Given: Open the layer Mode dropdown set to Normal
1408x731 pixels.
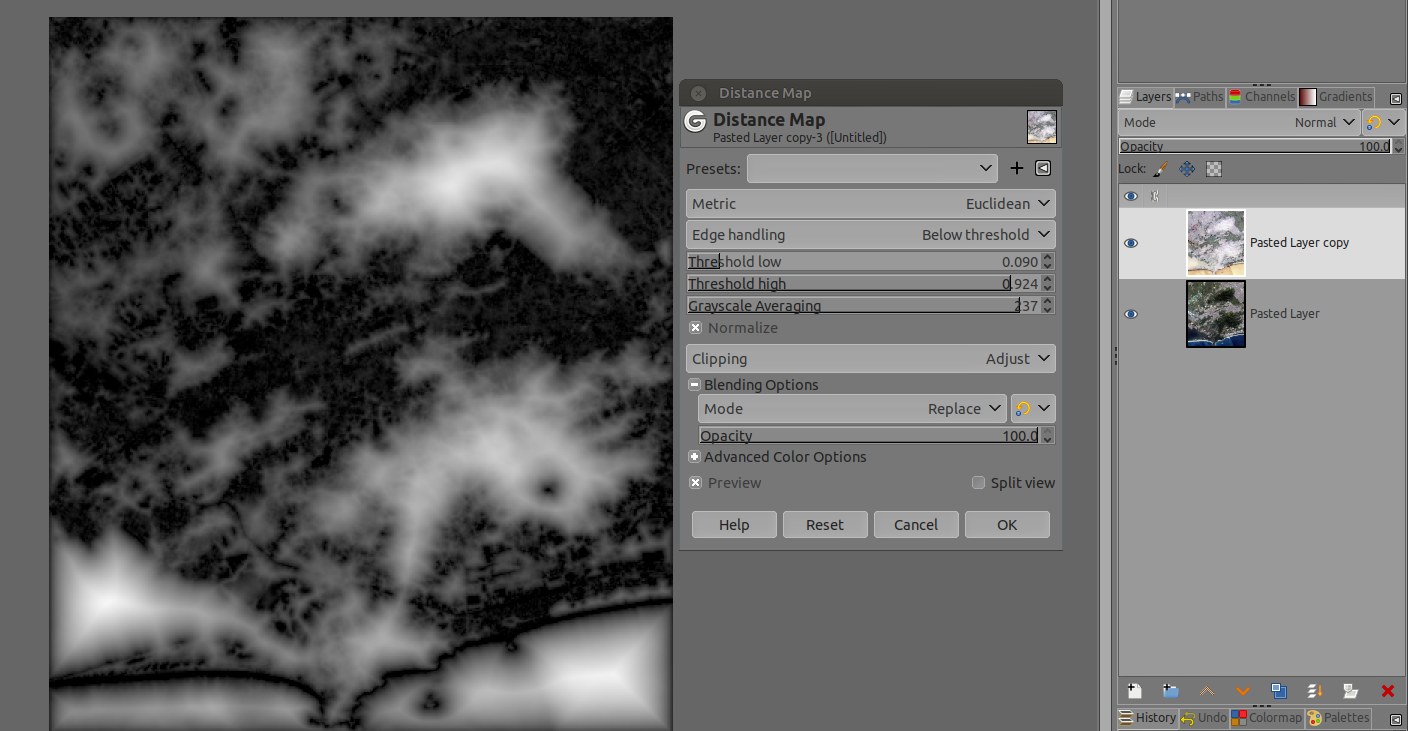Looking at the screenshot, I should coord(1239,123).
